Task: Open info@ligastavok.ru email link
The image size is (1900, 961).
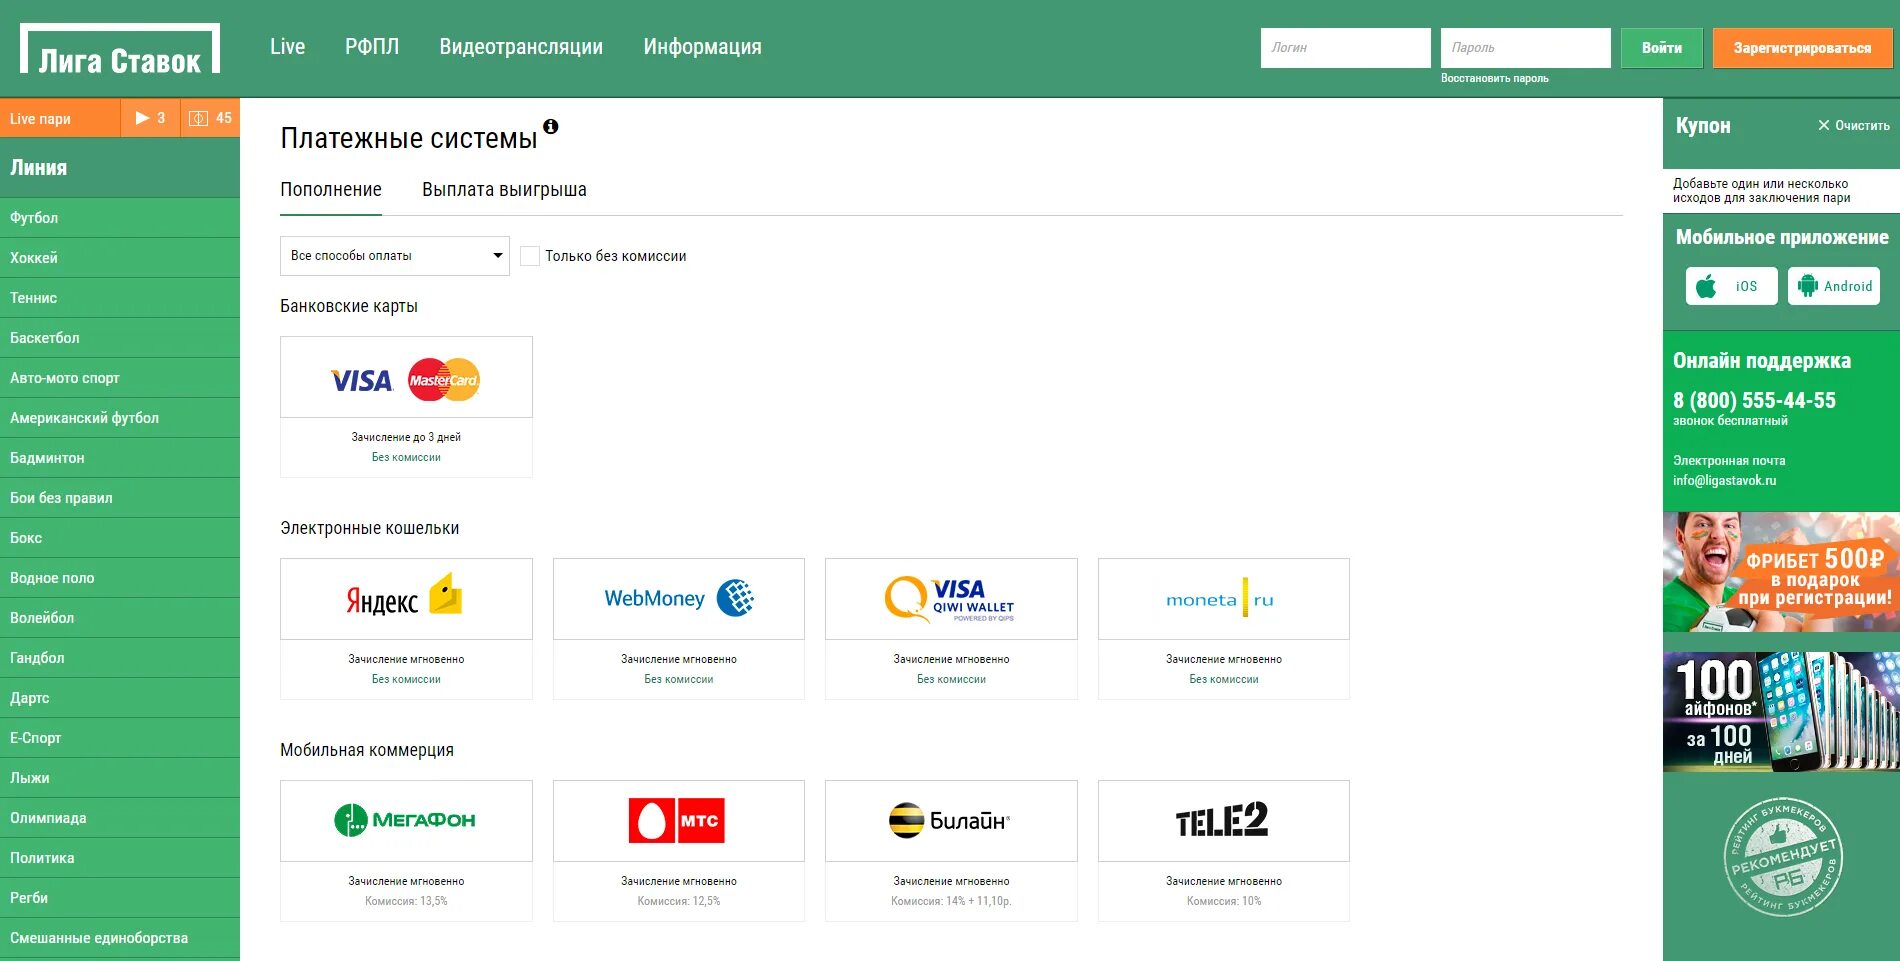Action: (1724, 481)
